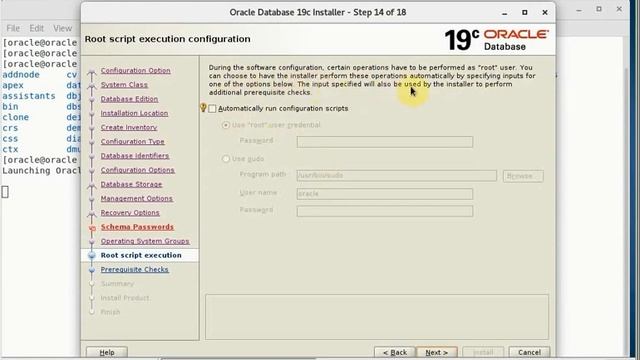Close the terminal window
Screen dimensions: 640x360
pyautogui.click(x=619, y=9)
